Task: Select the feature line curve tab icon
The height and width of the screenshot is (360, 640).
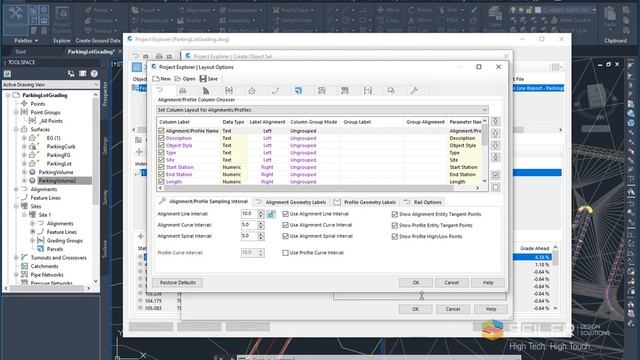Action: pos(276,91)
